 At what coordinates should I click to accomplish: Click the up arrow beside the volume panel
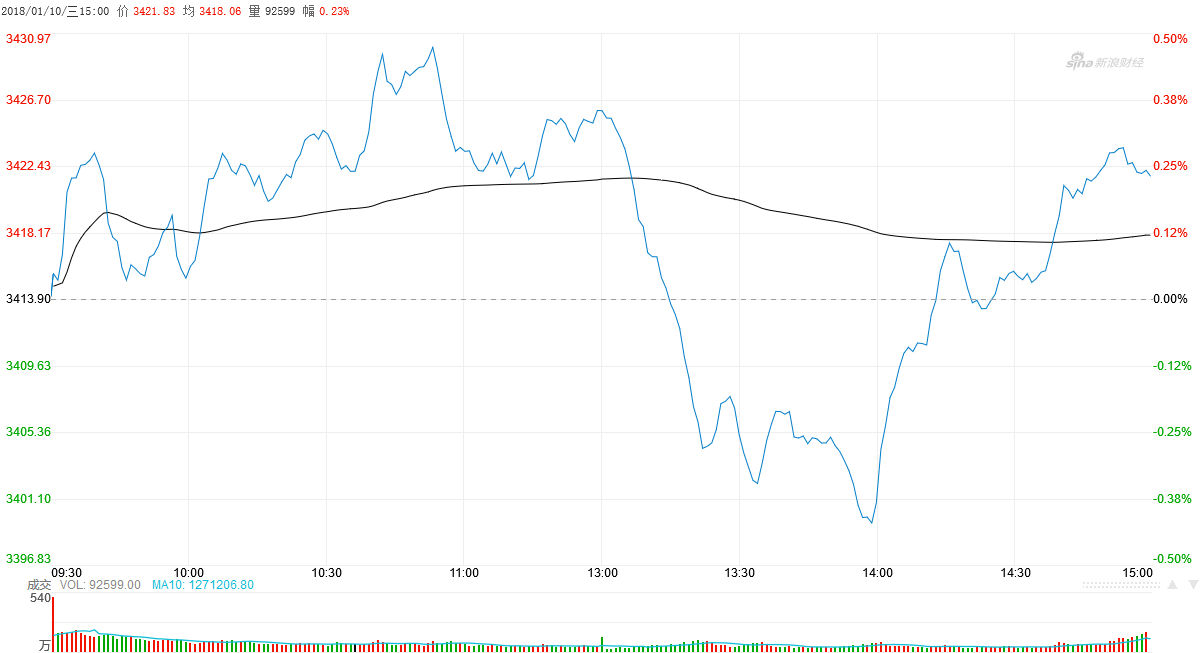coord(1172,585)
